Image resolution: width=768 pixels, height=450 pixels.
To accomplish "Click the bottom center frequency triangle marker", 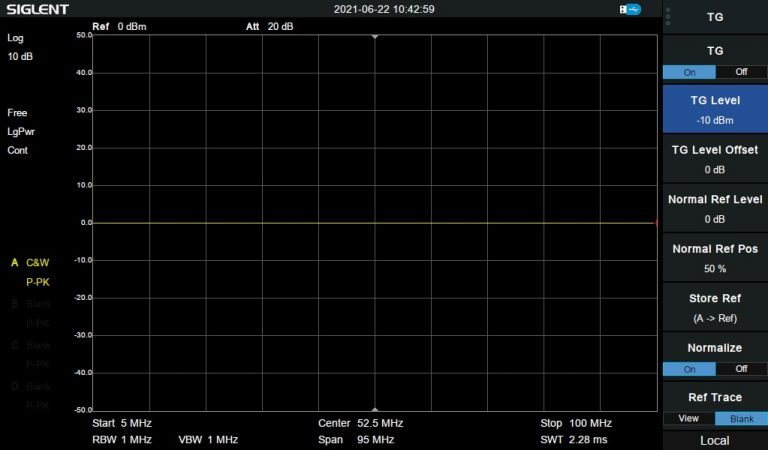I will [375, 409].
